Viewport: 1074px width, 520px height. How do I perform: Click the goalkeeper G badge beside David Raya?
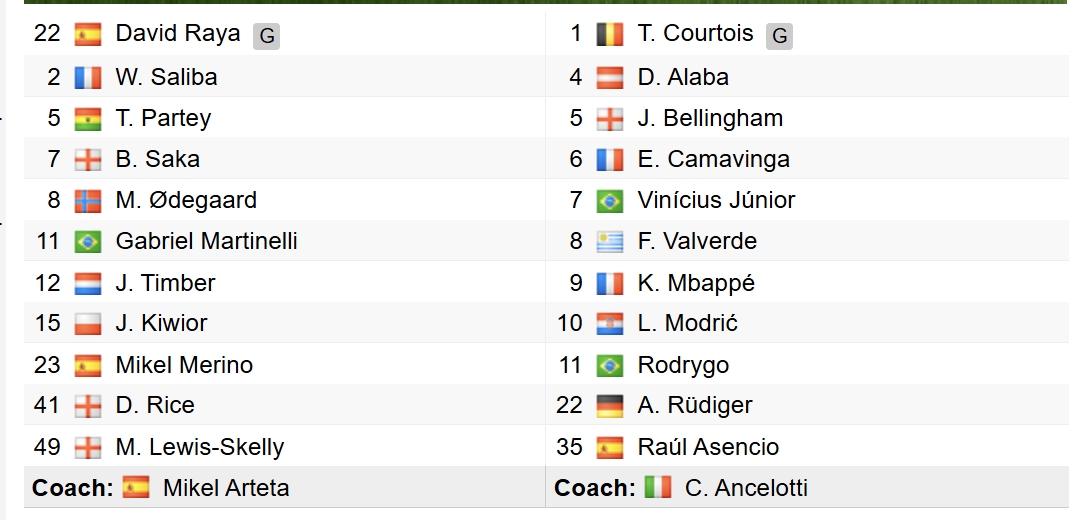[266, 36]
